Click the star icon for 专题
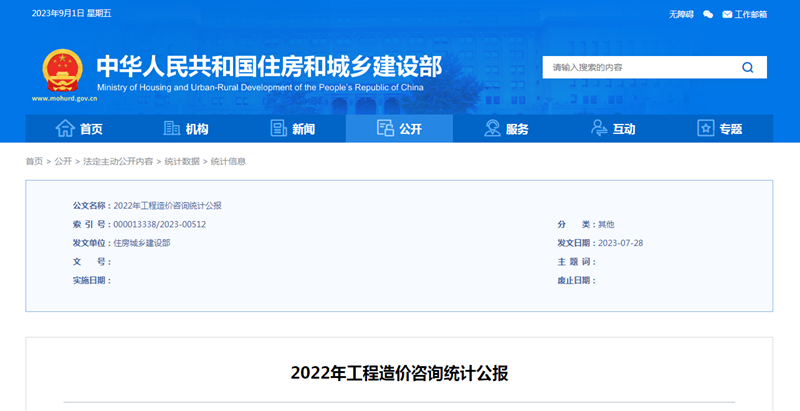800x411 pixels. (706, 128)
